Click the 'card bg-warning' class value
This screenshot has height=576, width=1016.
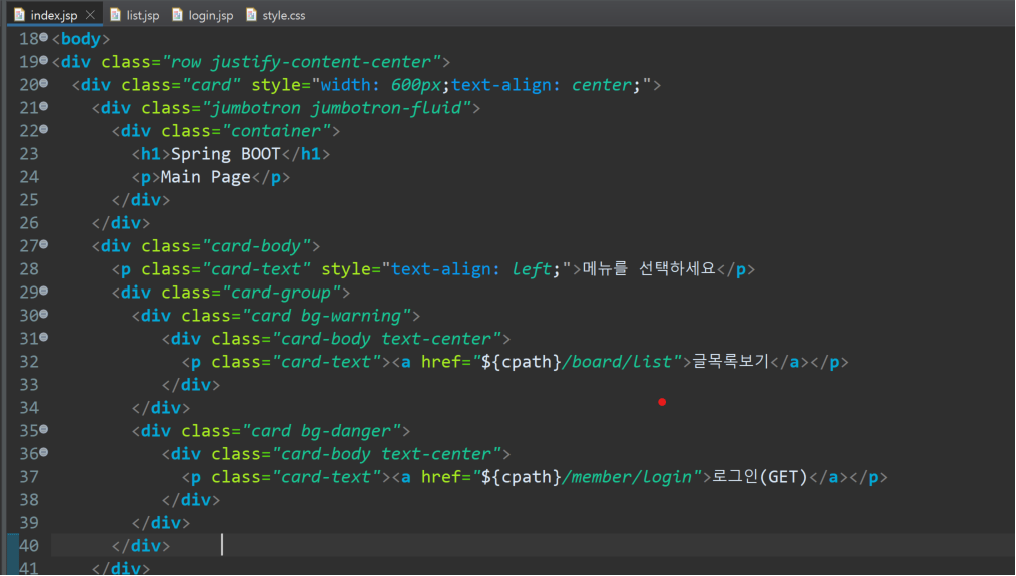click(x=326, y=316)
